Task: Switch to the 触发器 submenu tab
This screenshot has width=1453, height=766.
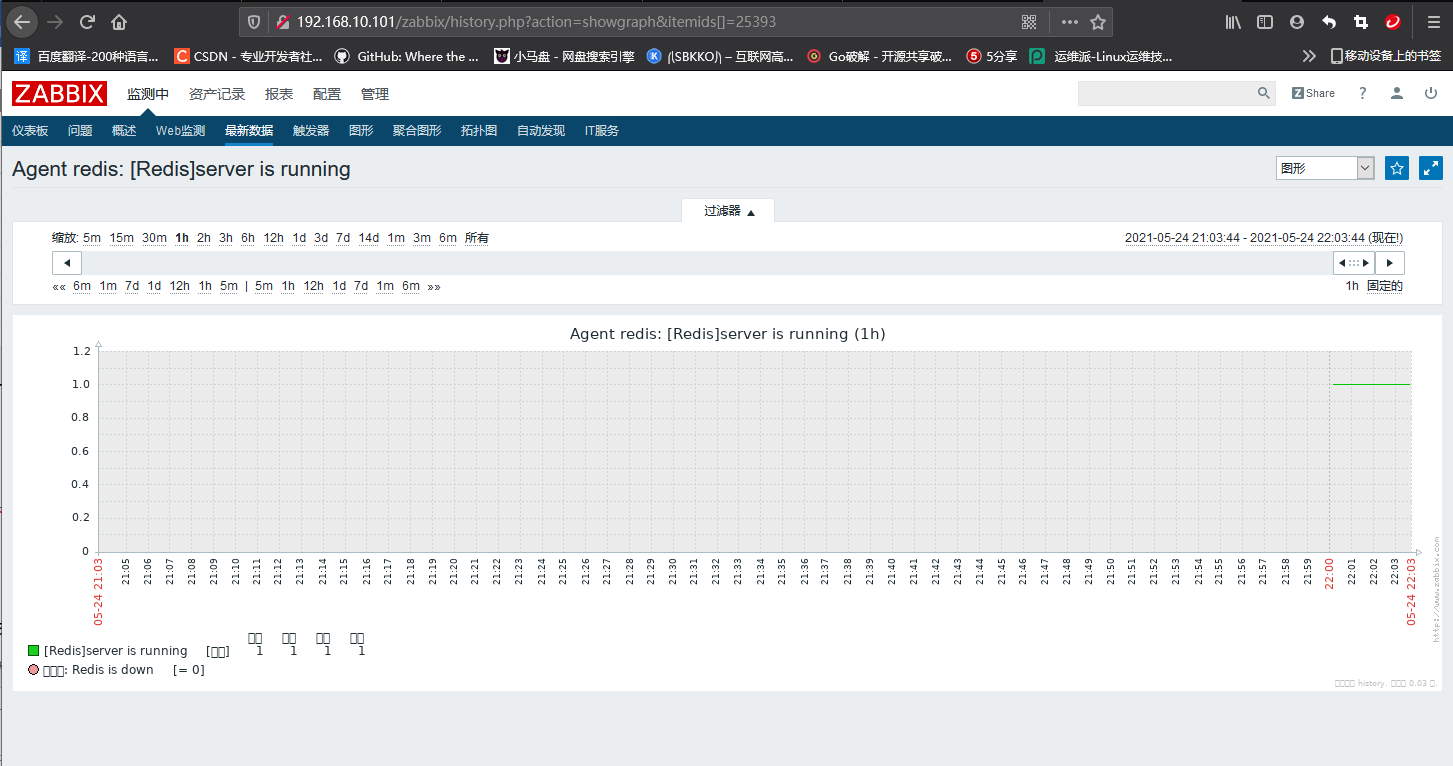Action: [311, 131]
